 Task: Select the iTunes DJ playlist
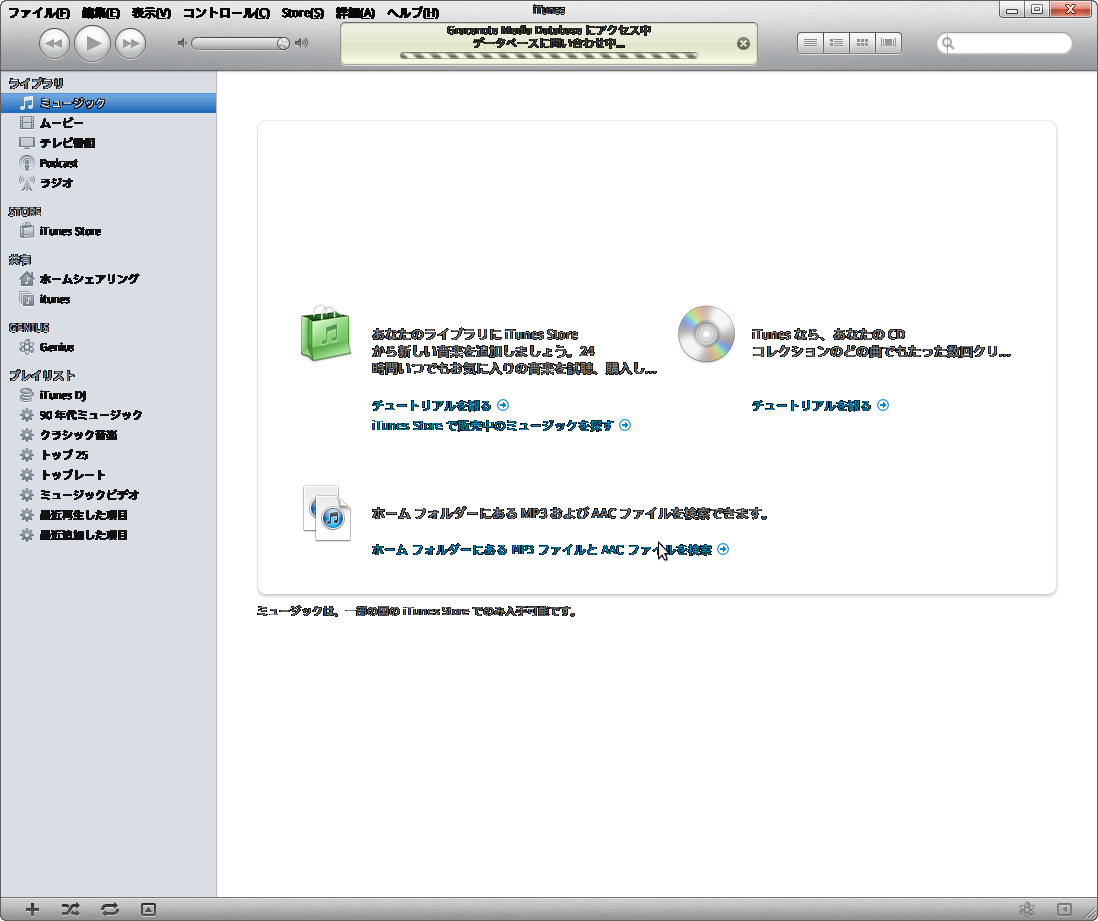tap(108, 395)
